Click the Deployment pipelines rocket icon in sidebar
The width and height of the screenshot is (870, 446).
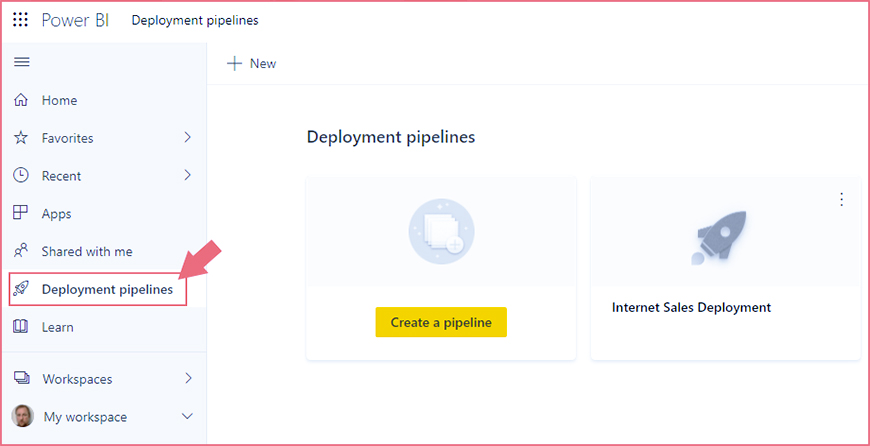(21, 289)
